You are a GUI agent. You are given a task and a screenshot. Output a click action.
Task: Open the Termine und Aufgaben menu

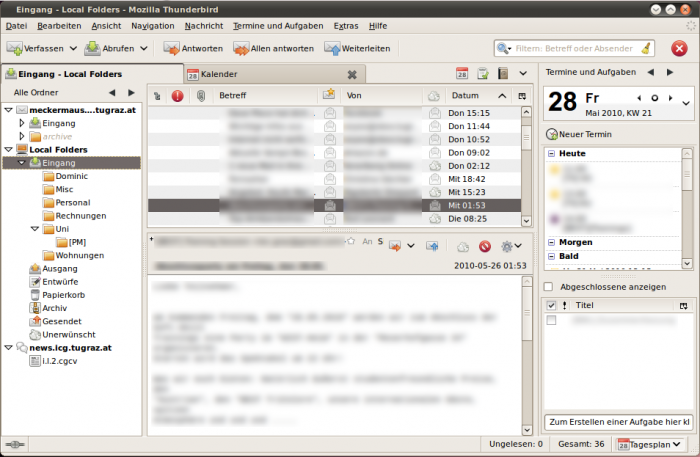coord(278,26)
